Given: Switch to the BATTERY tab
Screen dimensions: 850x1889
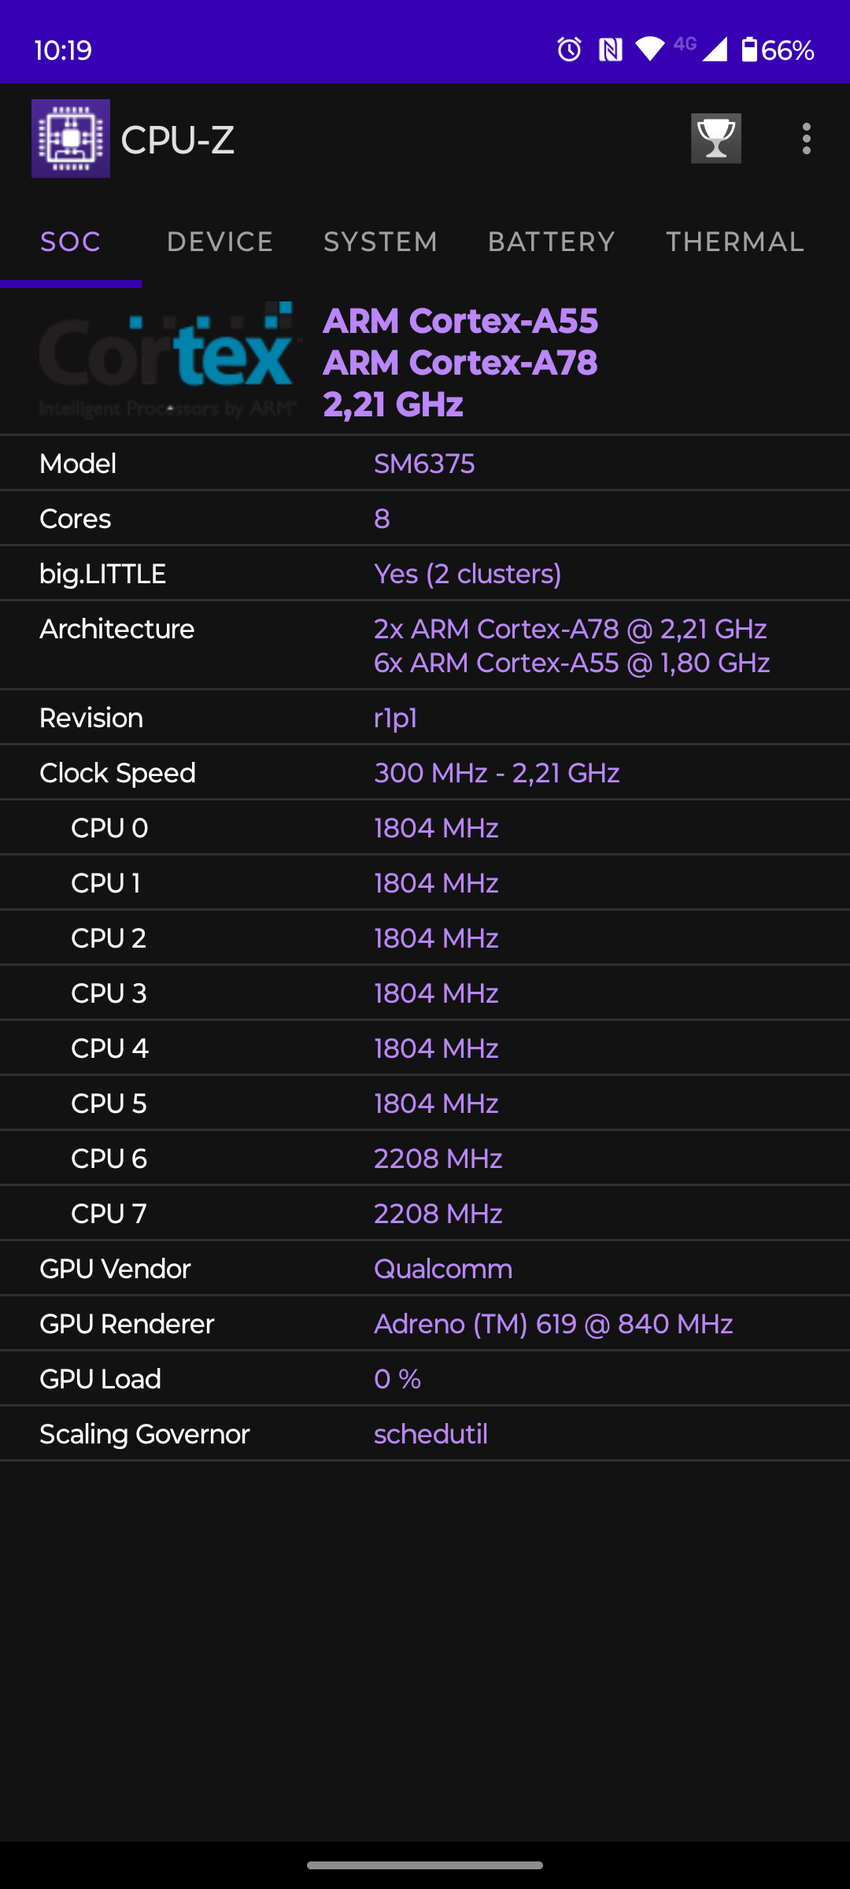Looking at the screenshot, I should click(x=551, y=242).
